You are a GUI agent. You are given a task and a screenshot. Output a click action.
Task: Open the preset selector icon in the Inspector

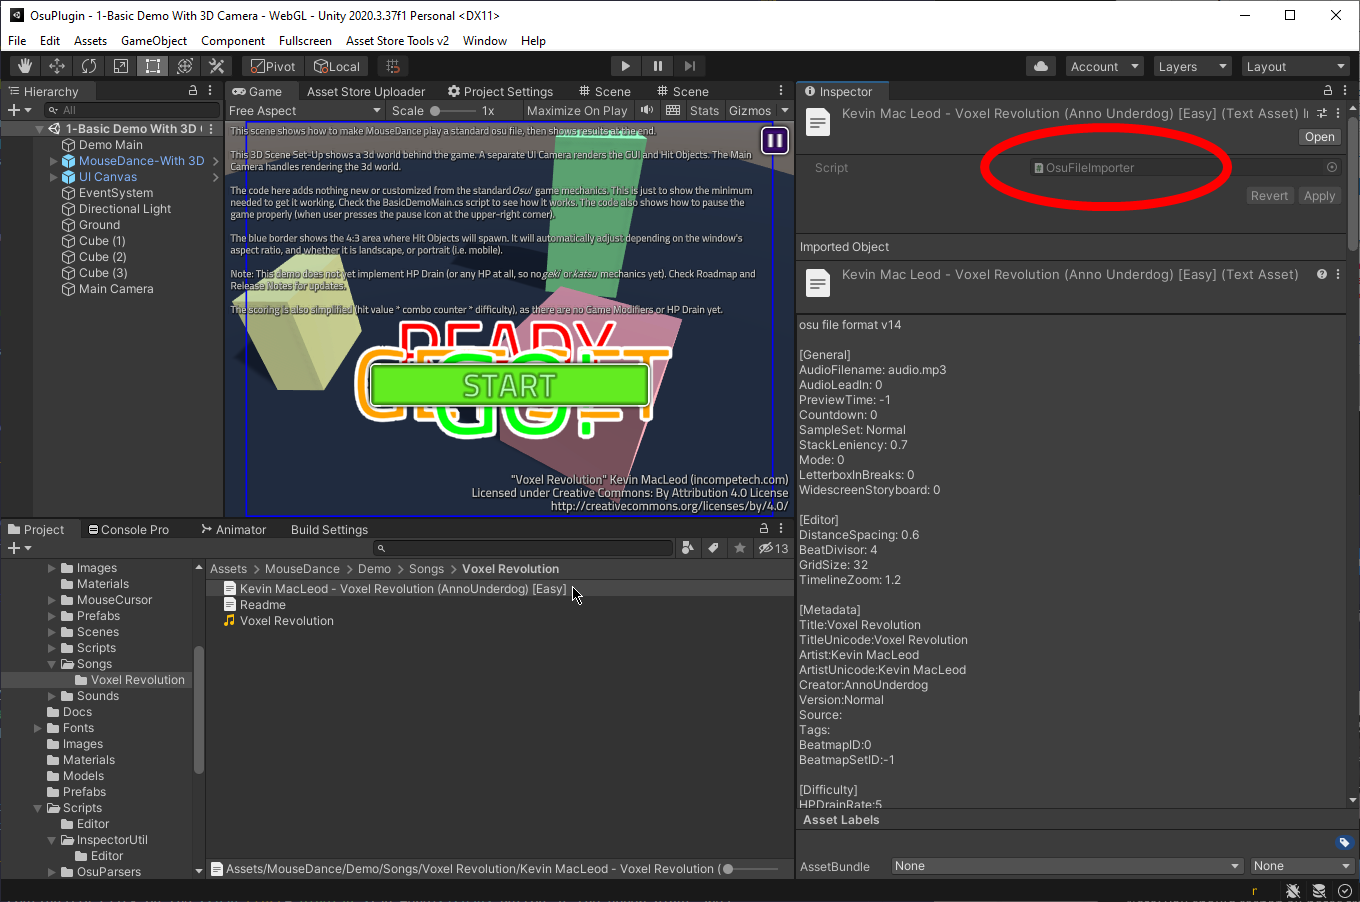[x=1322, y=113]
